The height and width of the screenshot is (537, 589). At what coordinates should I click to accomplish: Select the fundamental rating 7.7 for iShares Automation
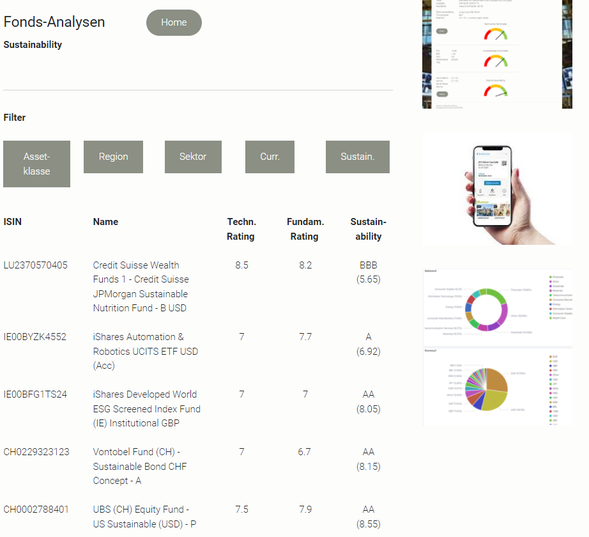tap(305, 337)
